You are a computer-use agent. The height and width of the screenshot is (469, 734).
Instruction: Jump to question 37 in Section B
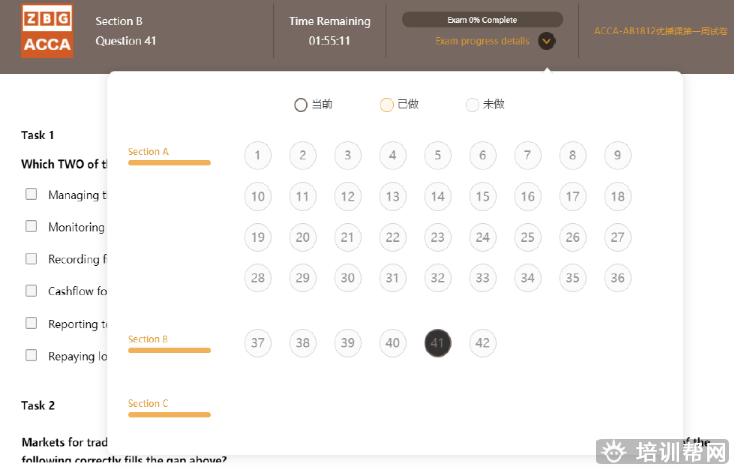tap(258, 343)
